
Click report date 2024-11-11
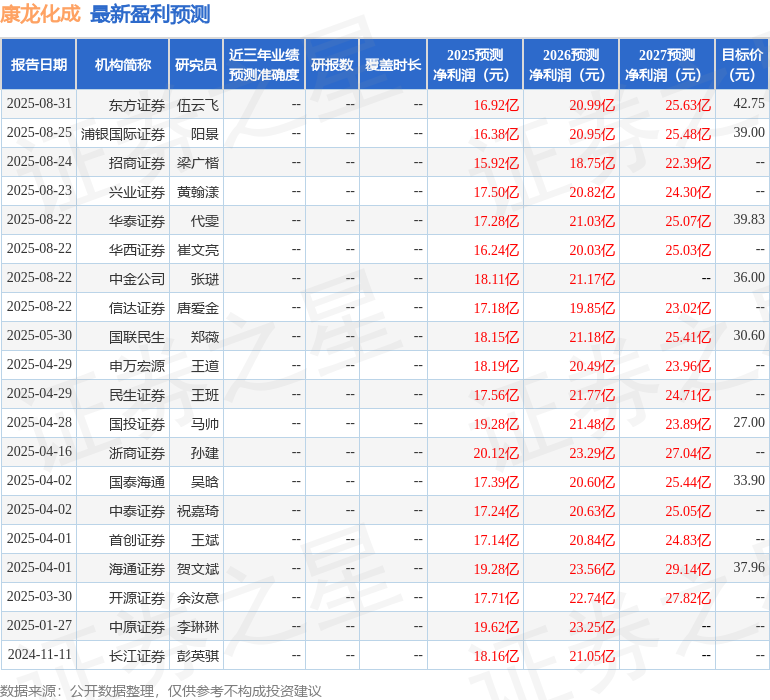point(39,654)
